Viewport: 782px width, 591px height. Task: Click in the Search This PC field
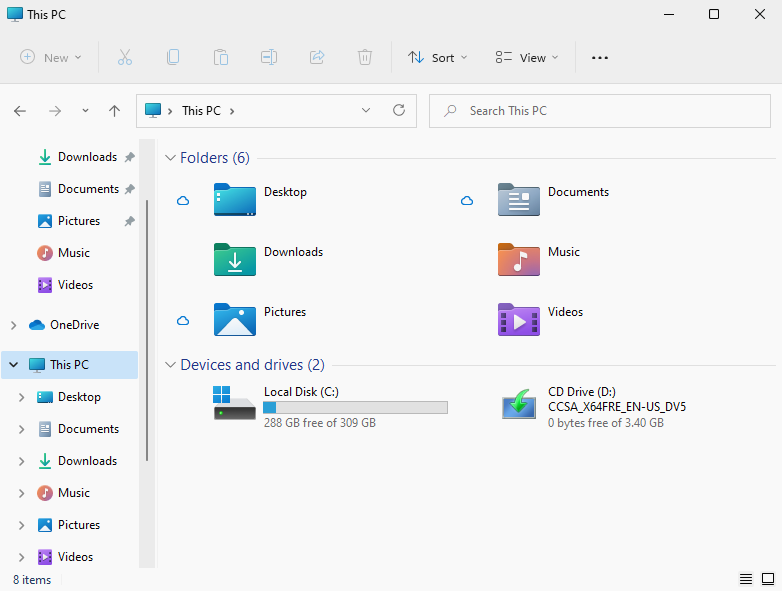pyautogui.click(x=600, y=111)
